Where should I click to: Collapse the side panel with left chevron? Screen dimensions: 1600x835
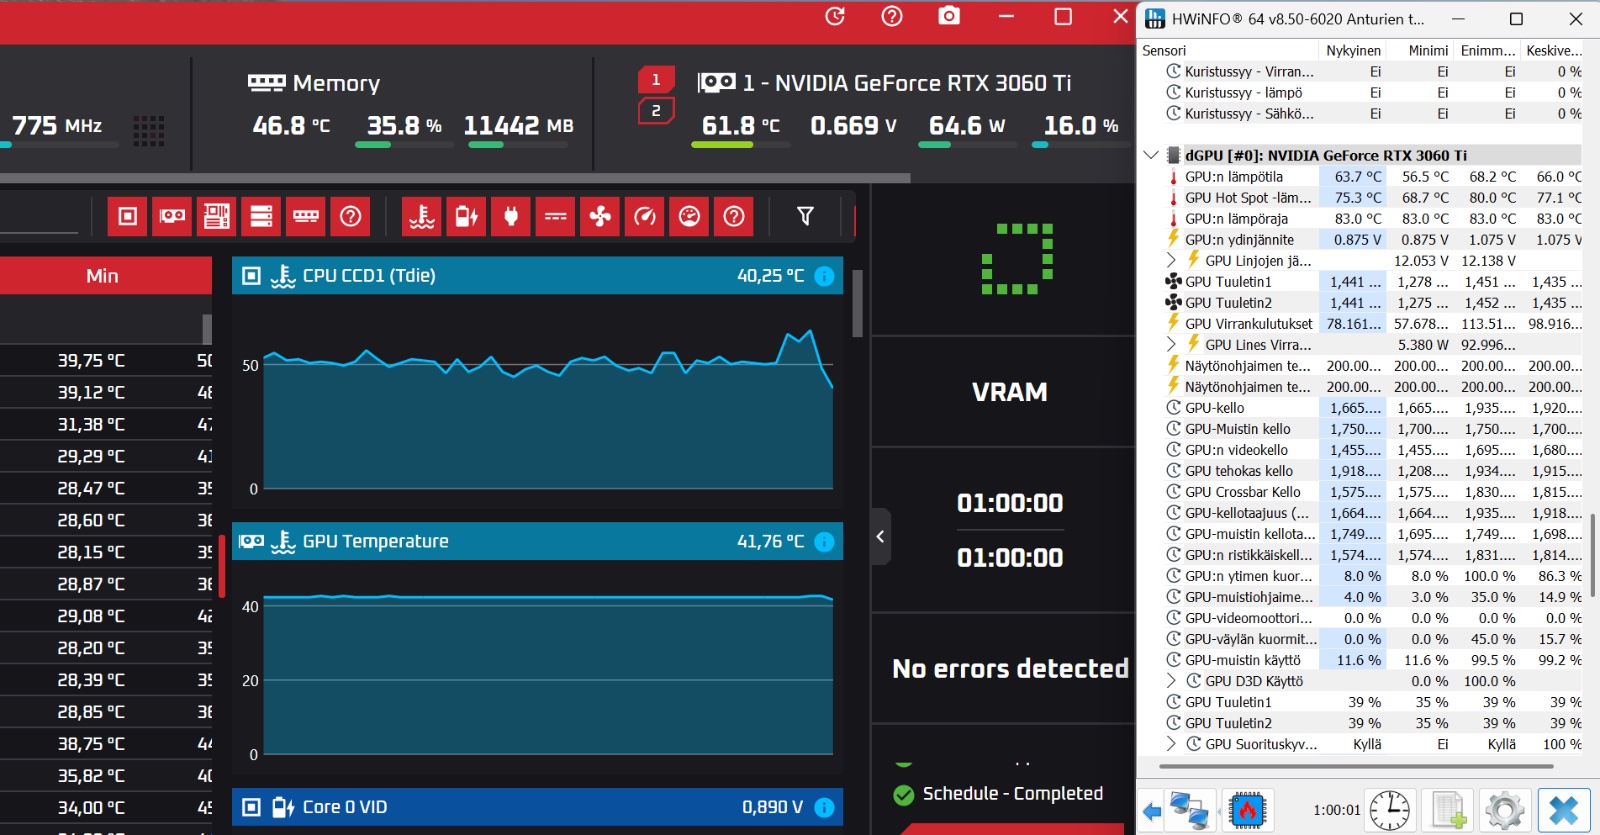point(880,537)
